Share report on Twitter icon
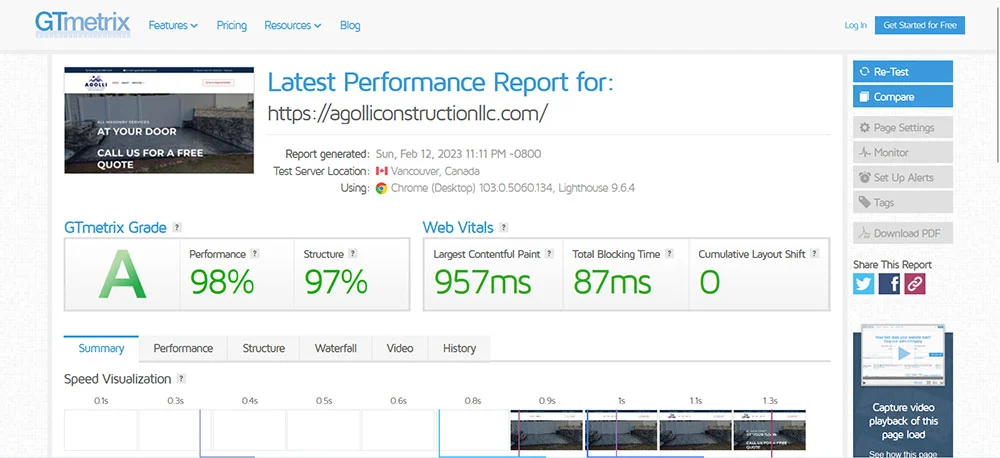The width and height of the screenshot is (1000, 458). (864, 284)
